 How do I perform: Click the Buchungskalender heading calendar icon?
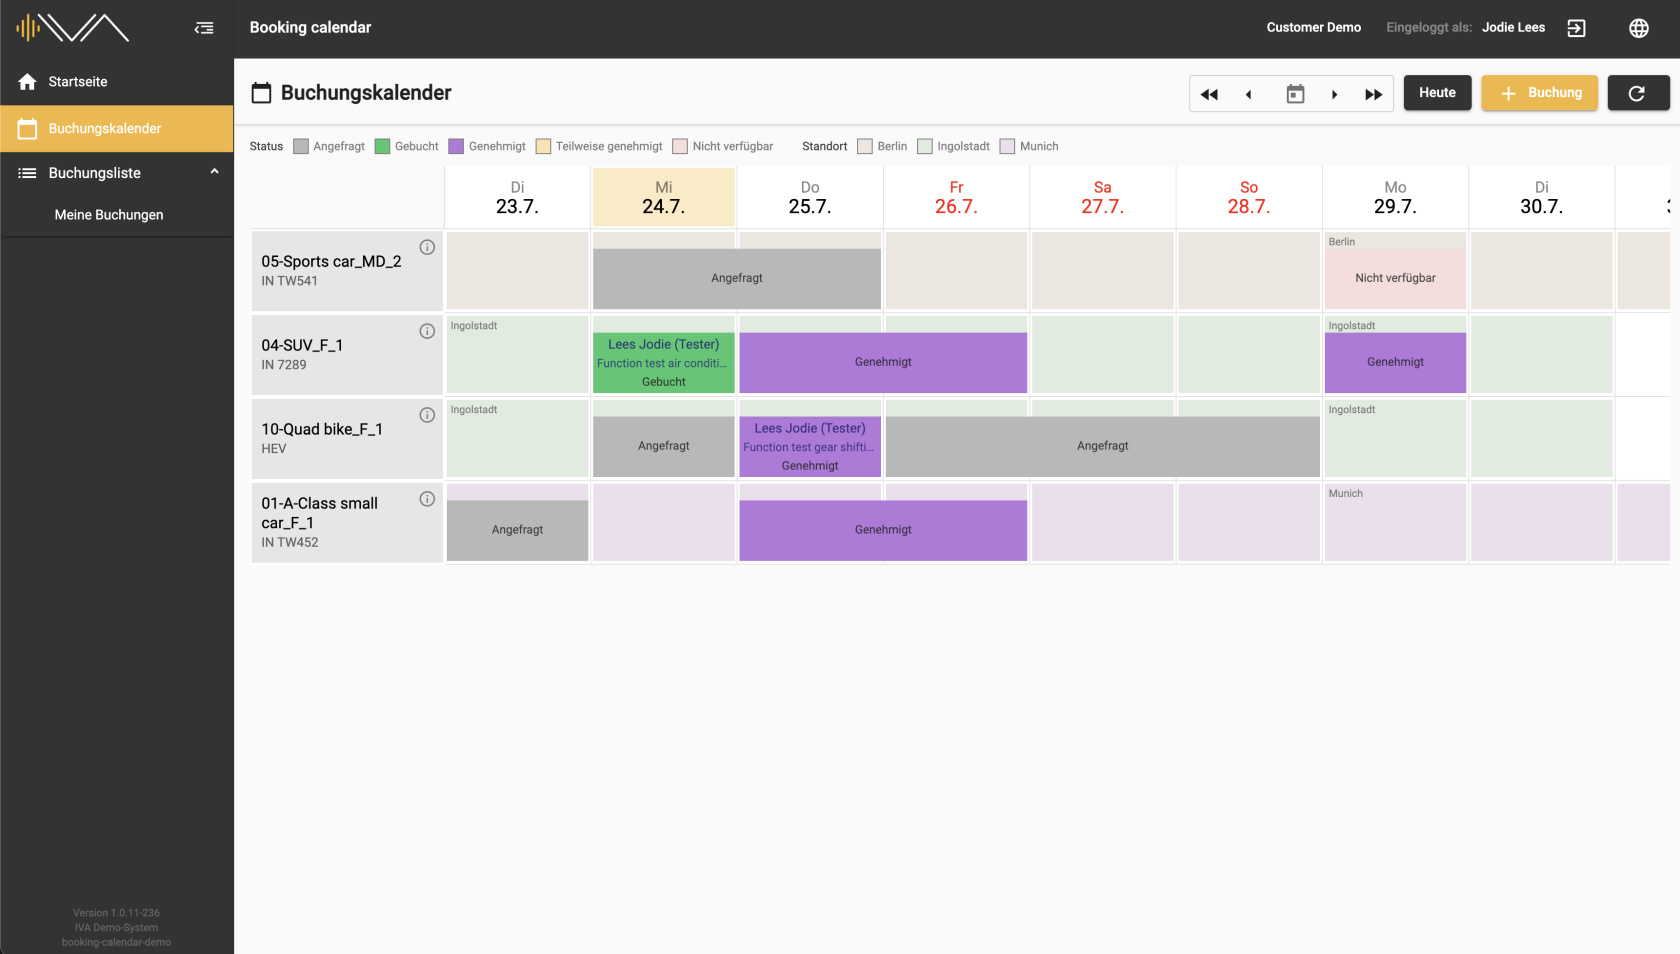[x=261, y=93]
